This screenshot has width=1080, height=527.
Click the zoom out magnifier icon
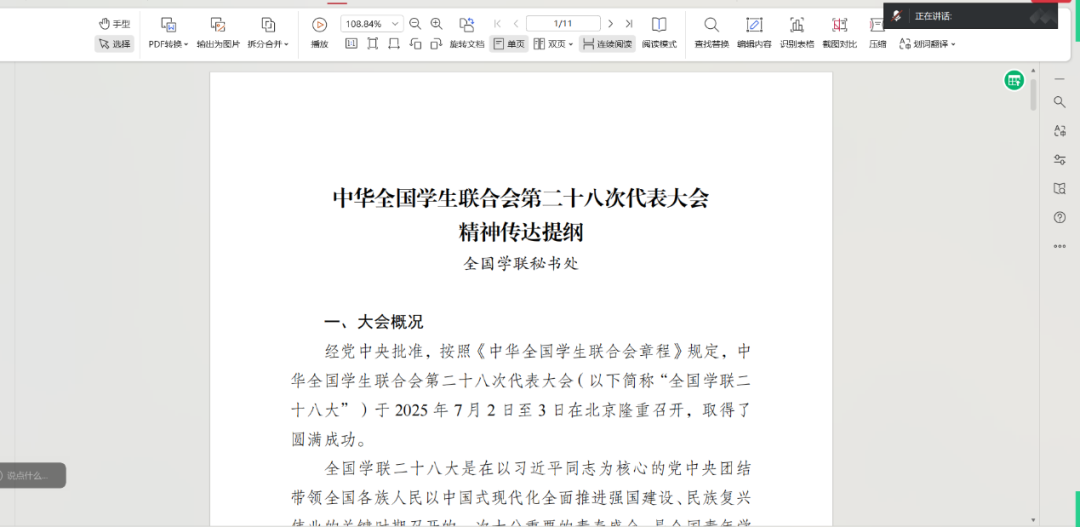(415, 23)
